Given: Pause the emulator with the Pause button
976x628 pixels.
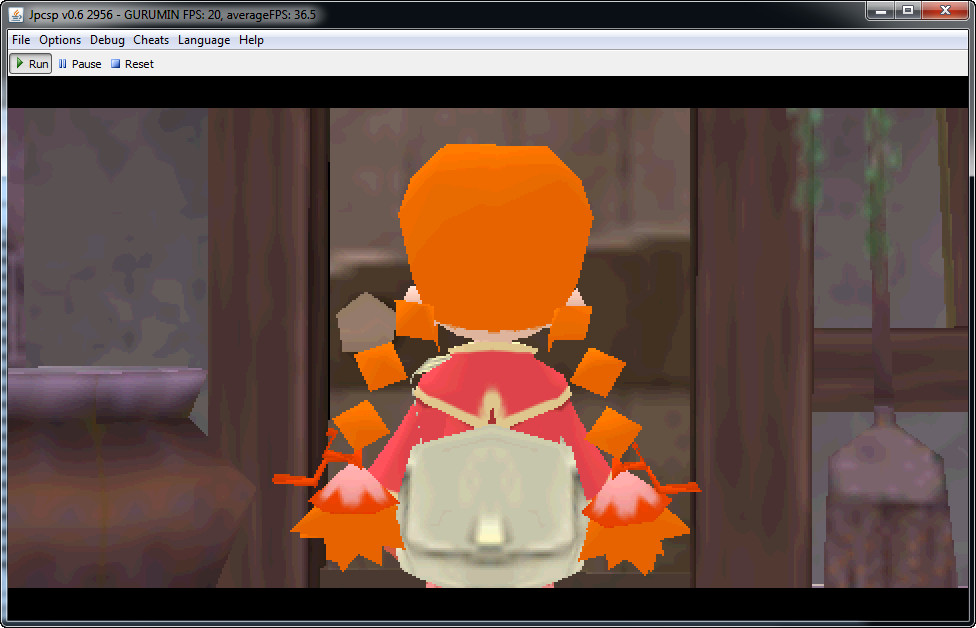Looking at the screenshot, I should 80,63.
